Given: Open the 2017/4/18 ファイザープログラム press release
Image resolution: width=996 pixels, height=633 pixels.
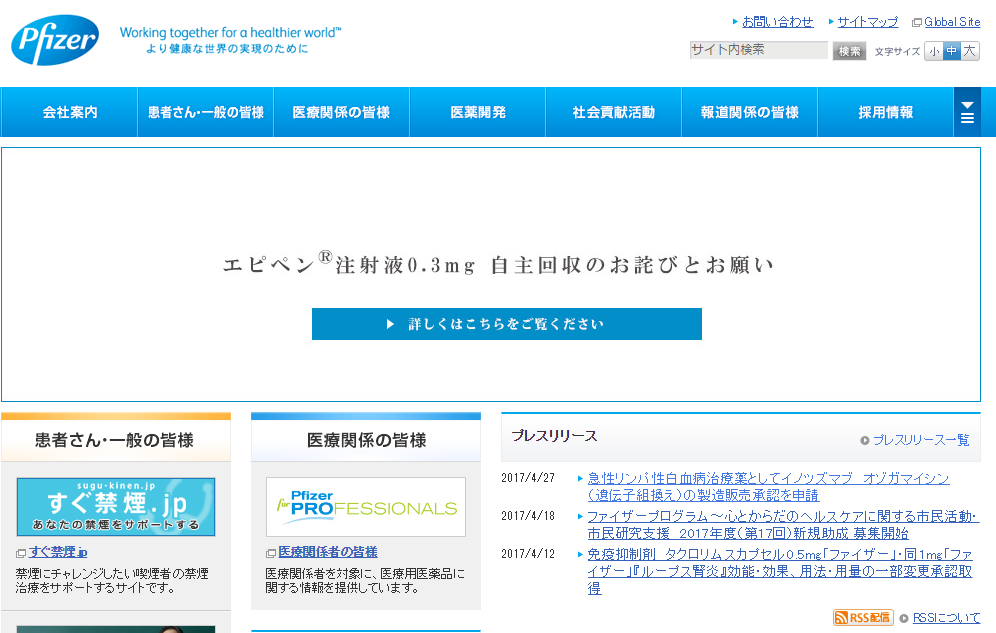Looking at the screenshot, I should [x=782, y=524].
